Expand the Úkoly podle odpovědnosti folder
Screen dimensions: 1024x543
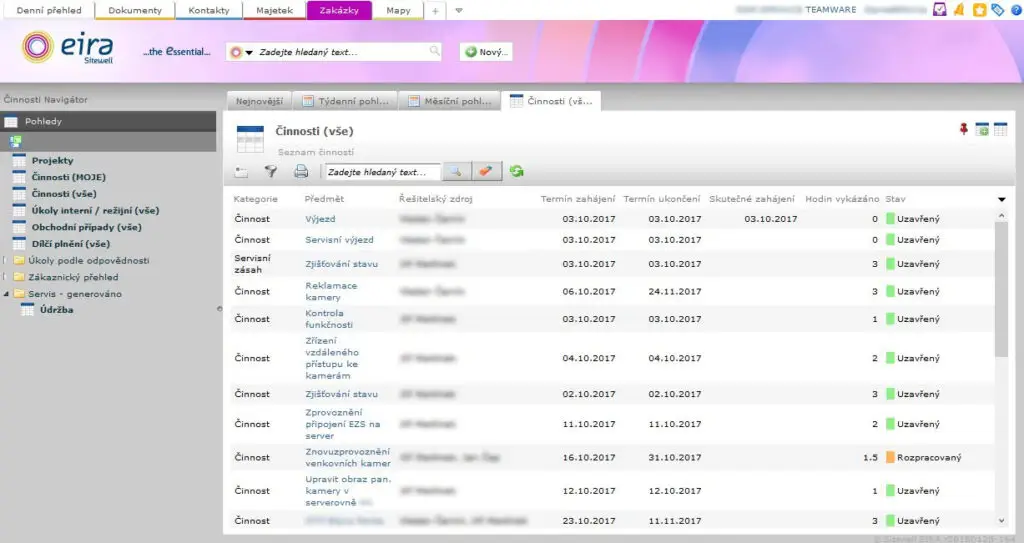tap(6, 261)
